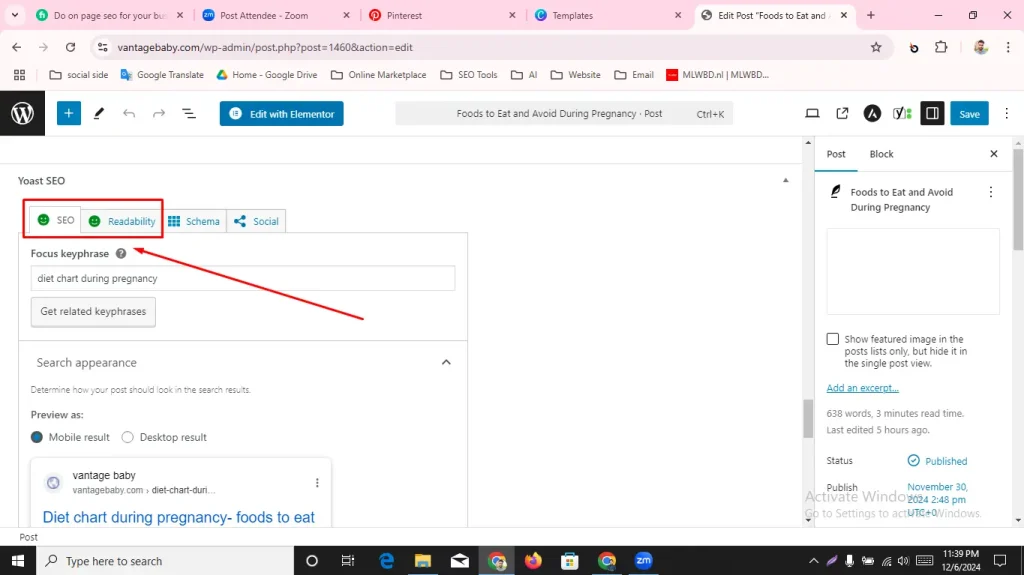This screenshot has width=1024, height=575.
Task: Click the blue block inserter plus icon
Action: coord(68,114)
